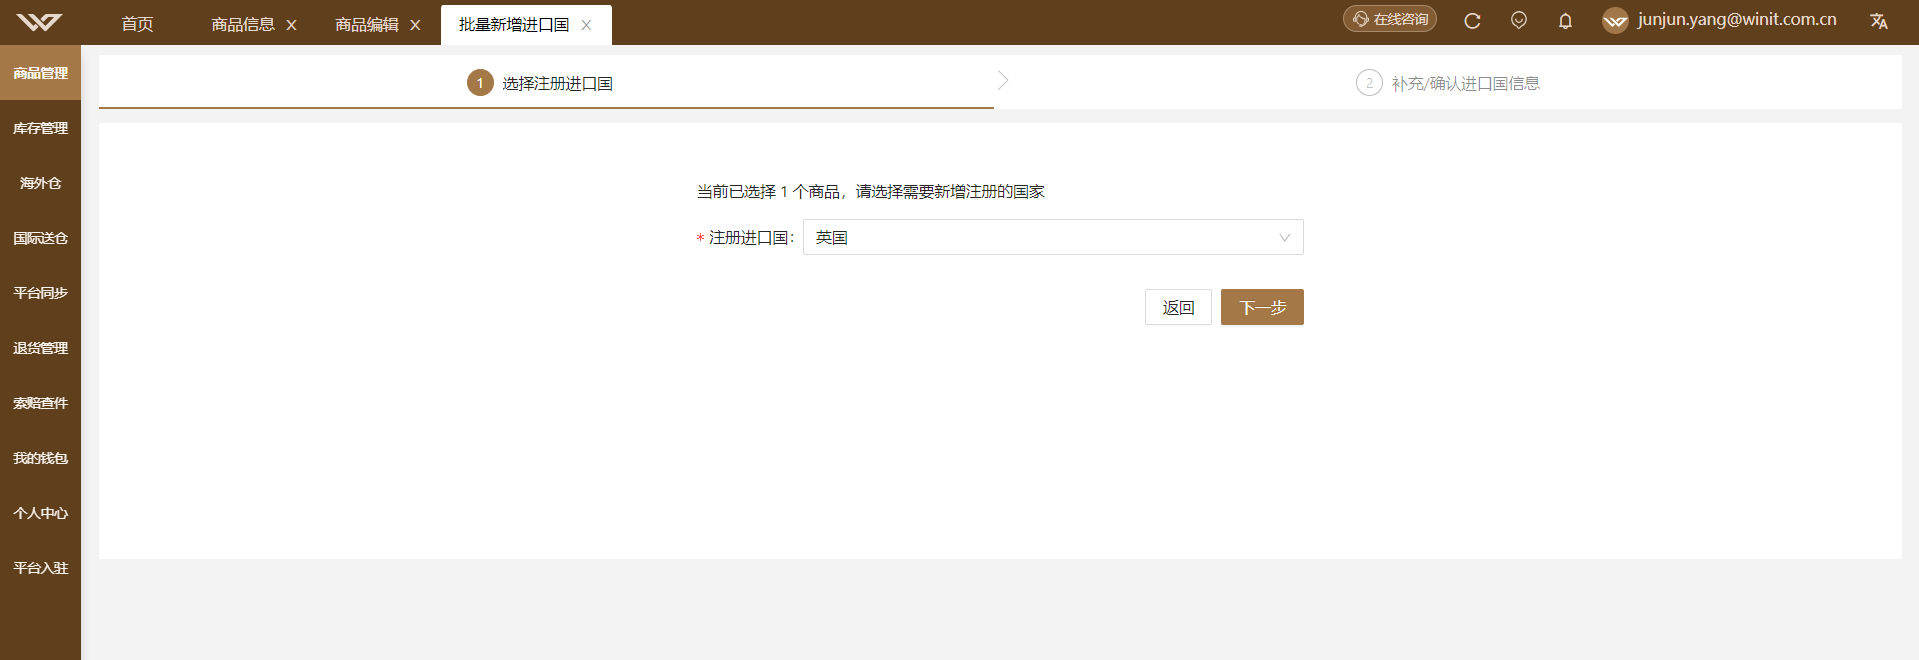Click the 下一步 next button
1919x660 pixels.
click(x=1262, y=307)
